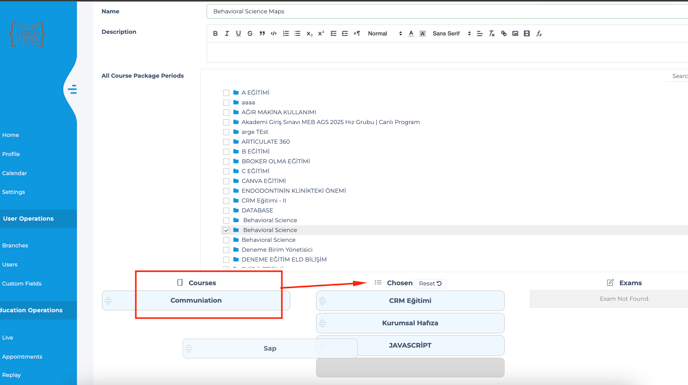Click the drag handle on CRM Eğitimi

pos(322,301)
